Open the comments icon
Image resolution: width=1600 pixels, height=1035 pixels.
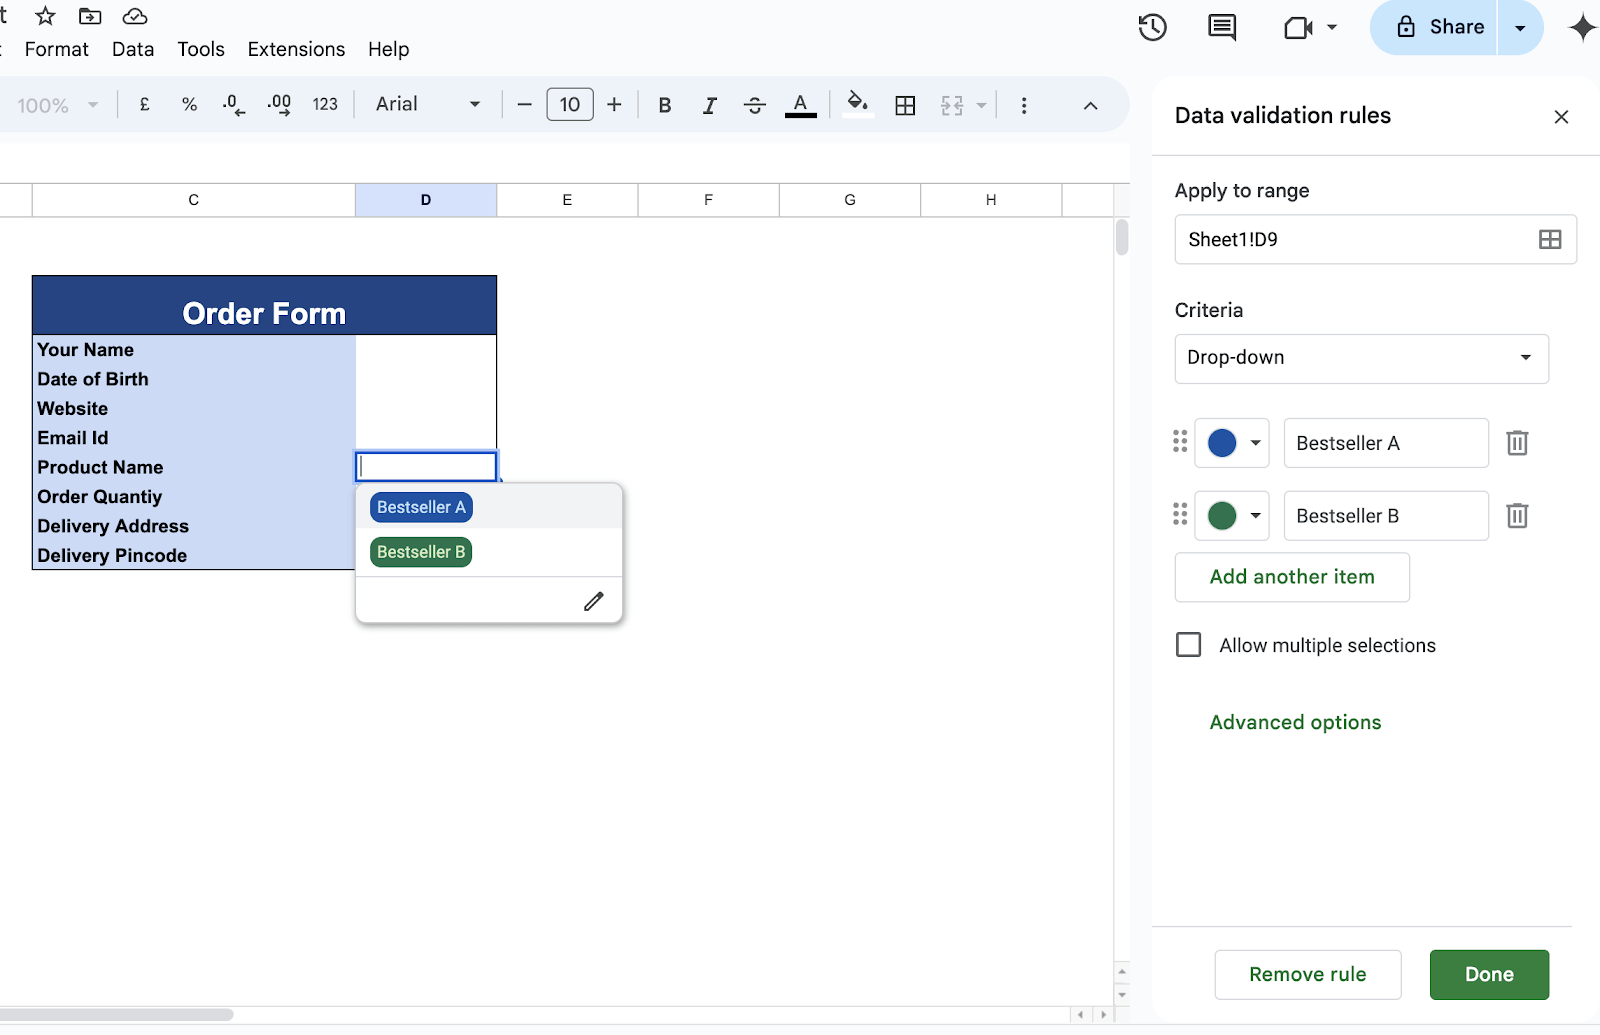[1222, 28]
